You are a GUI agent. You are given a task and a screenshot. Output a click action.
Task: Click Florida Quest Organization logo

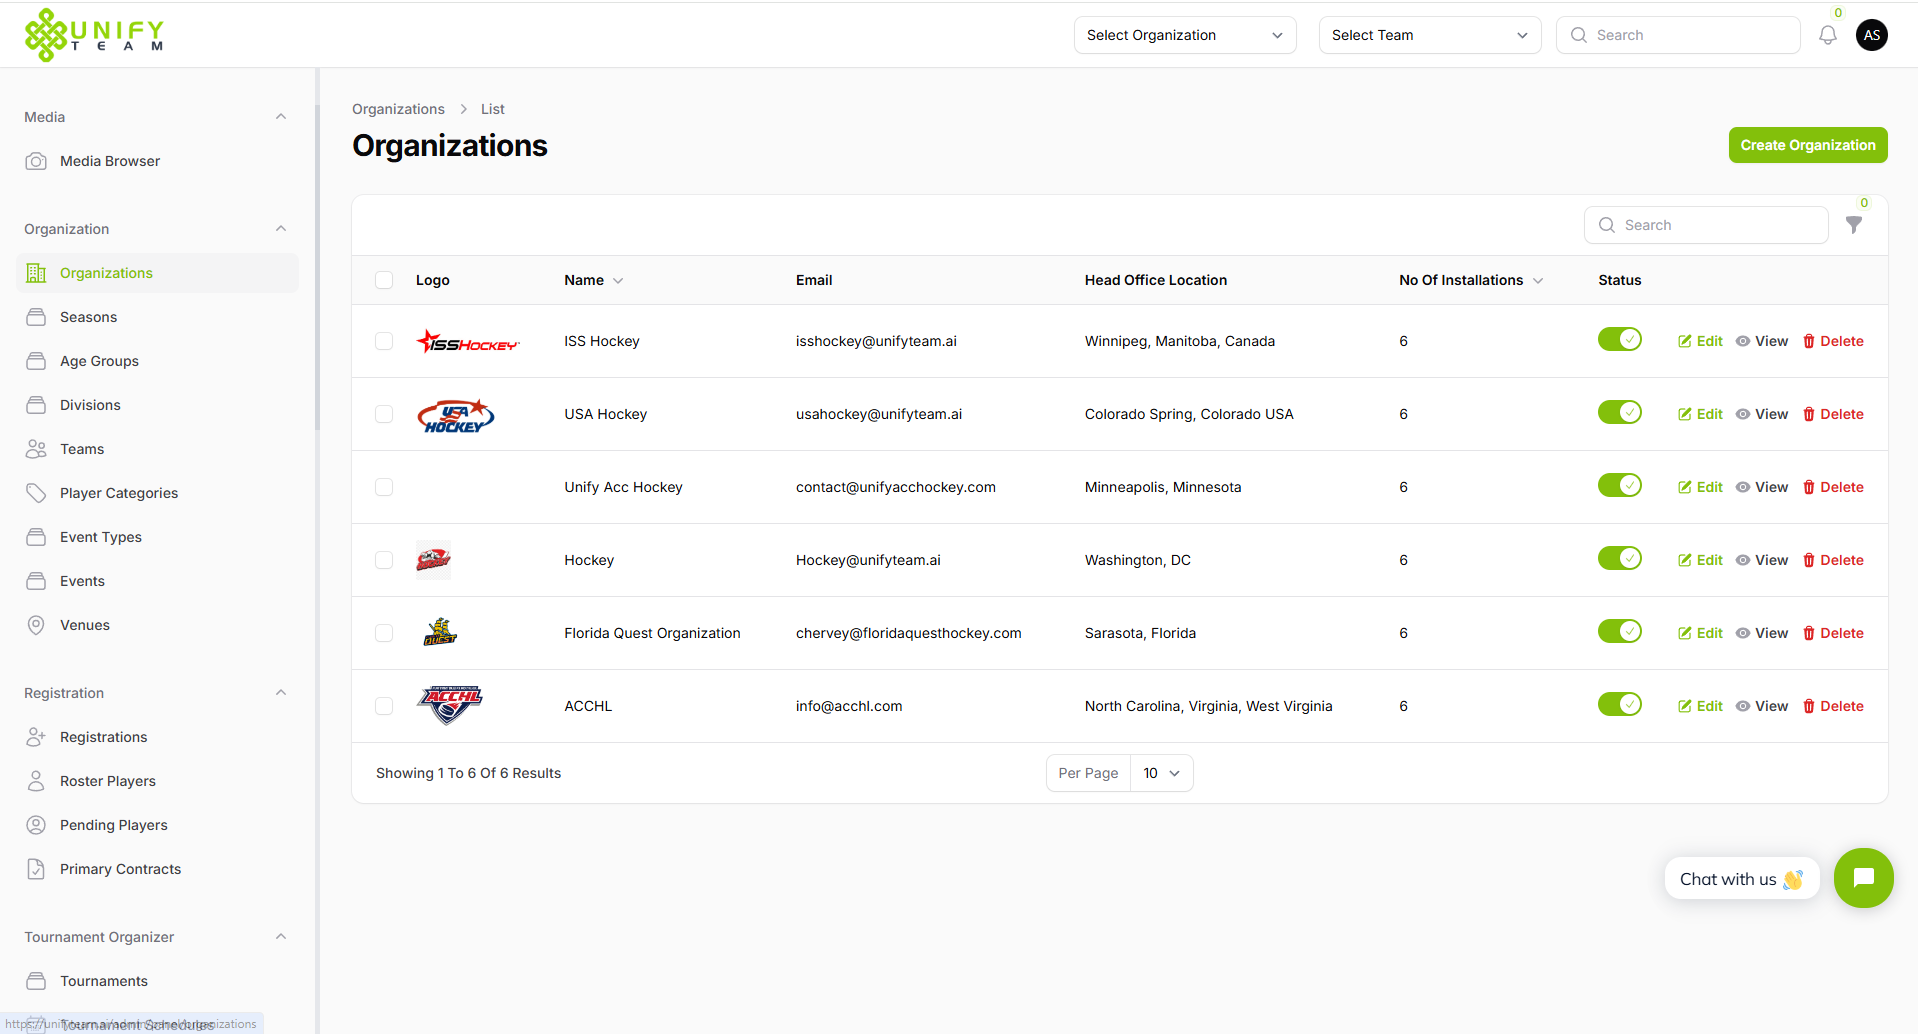pyautogui.click(x=439, y=633)
